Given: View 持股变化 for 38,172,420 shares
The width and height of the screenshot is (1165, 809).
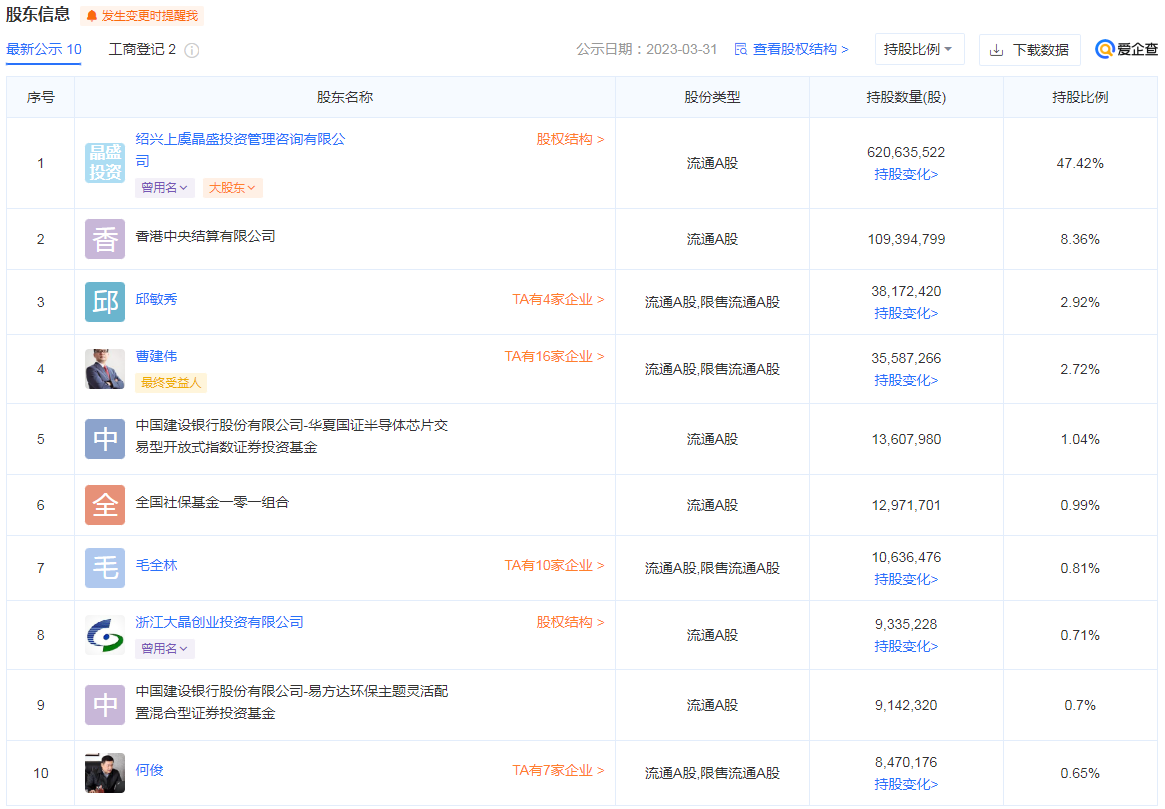Looking at the screenshot, I should coord(906,313).
